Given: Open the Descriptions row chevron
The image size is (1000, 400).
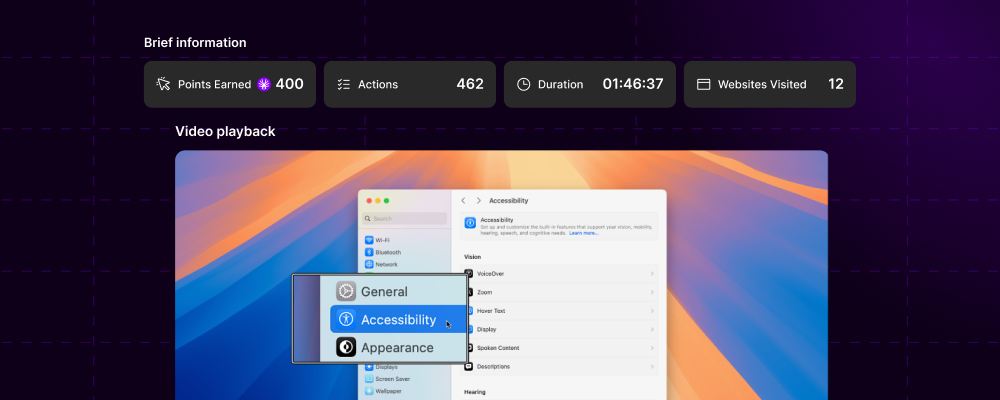Looking at the screenshot, I should point(652,367).
